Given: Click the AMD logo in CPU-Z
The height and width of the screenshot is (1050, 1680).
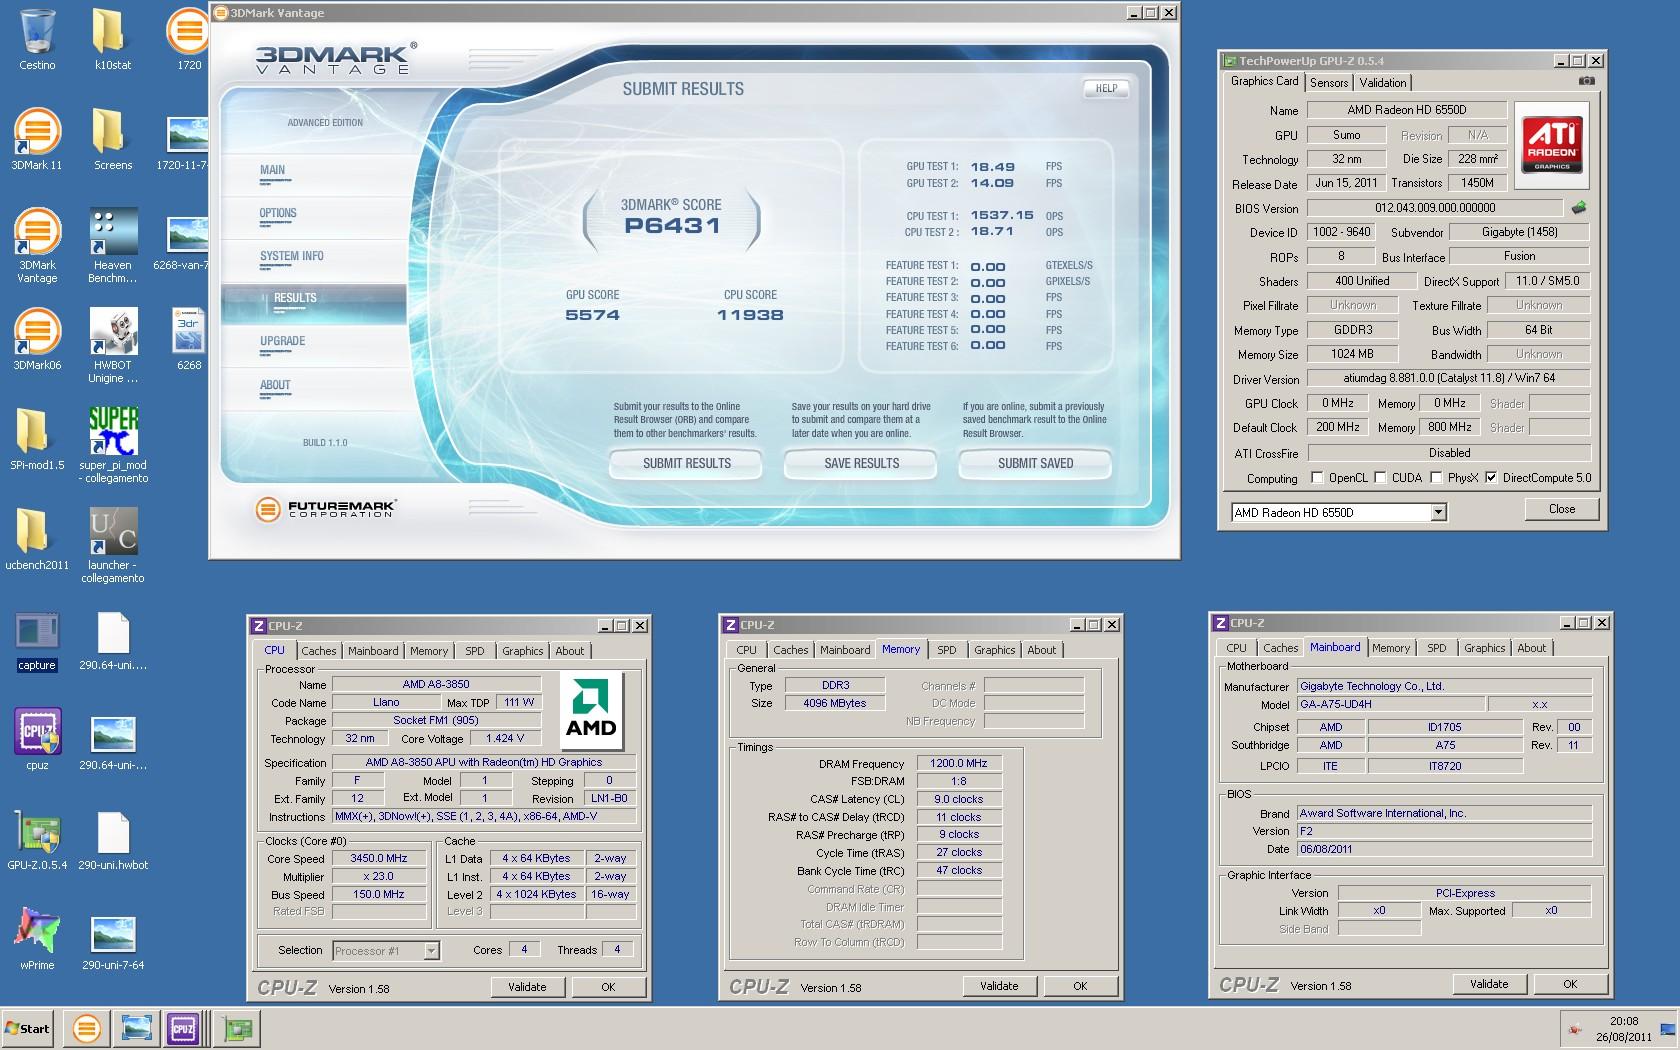Looking at the screenshot, I should tap(591, 711).
